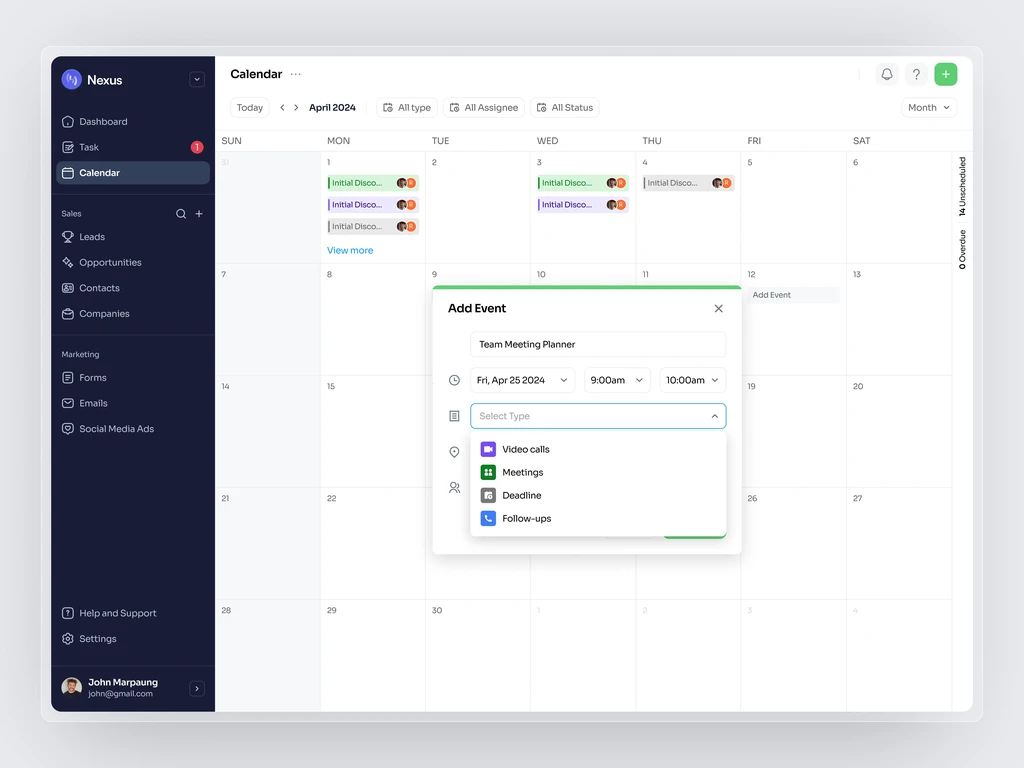Open the 9:00am start time dropdown
The width and height of the screenshot is (1024, 768).
617,380
